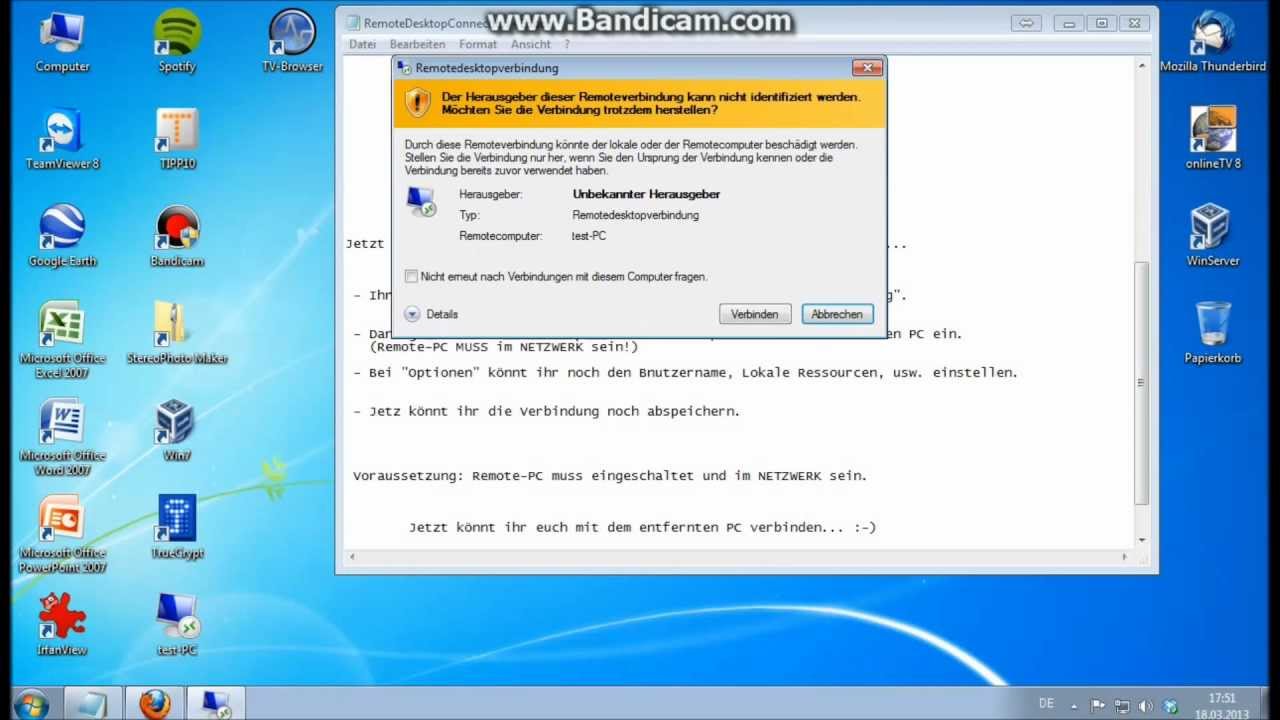Open Mozilla Thunderbird desktop icon
This screenshot has width=1280, height=720.
point(1212,42)
